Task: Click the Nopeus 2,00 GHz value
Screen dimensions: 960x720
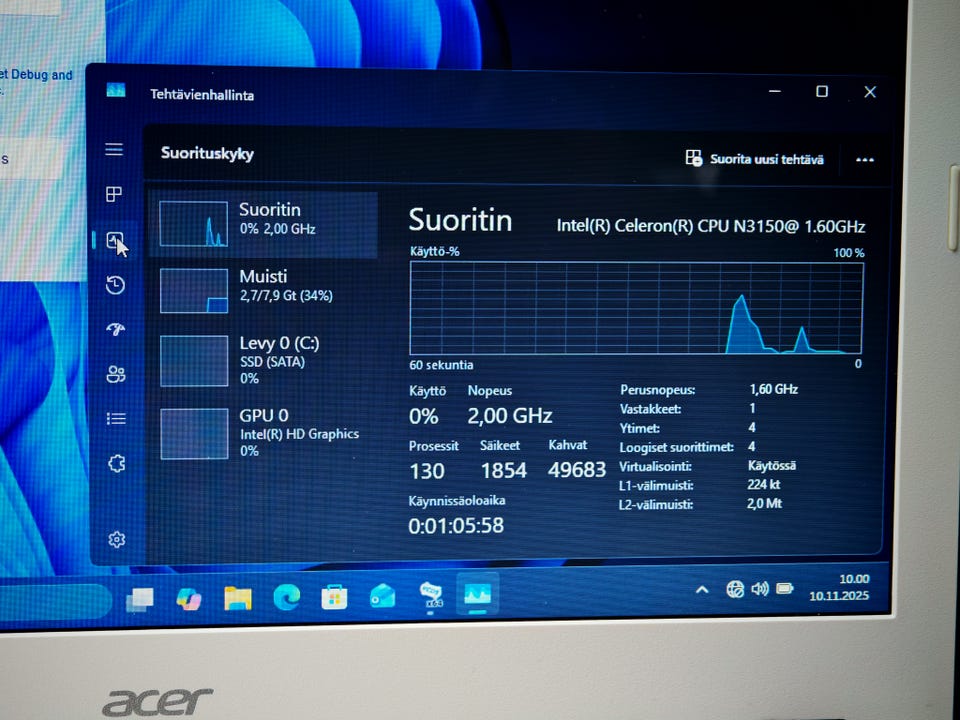Action: (510, 416)
